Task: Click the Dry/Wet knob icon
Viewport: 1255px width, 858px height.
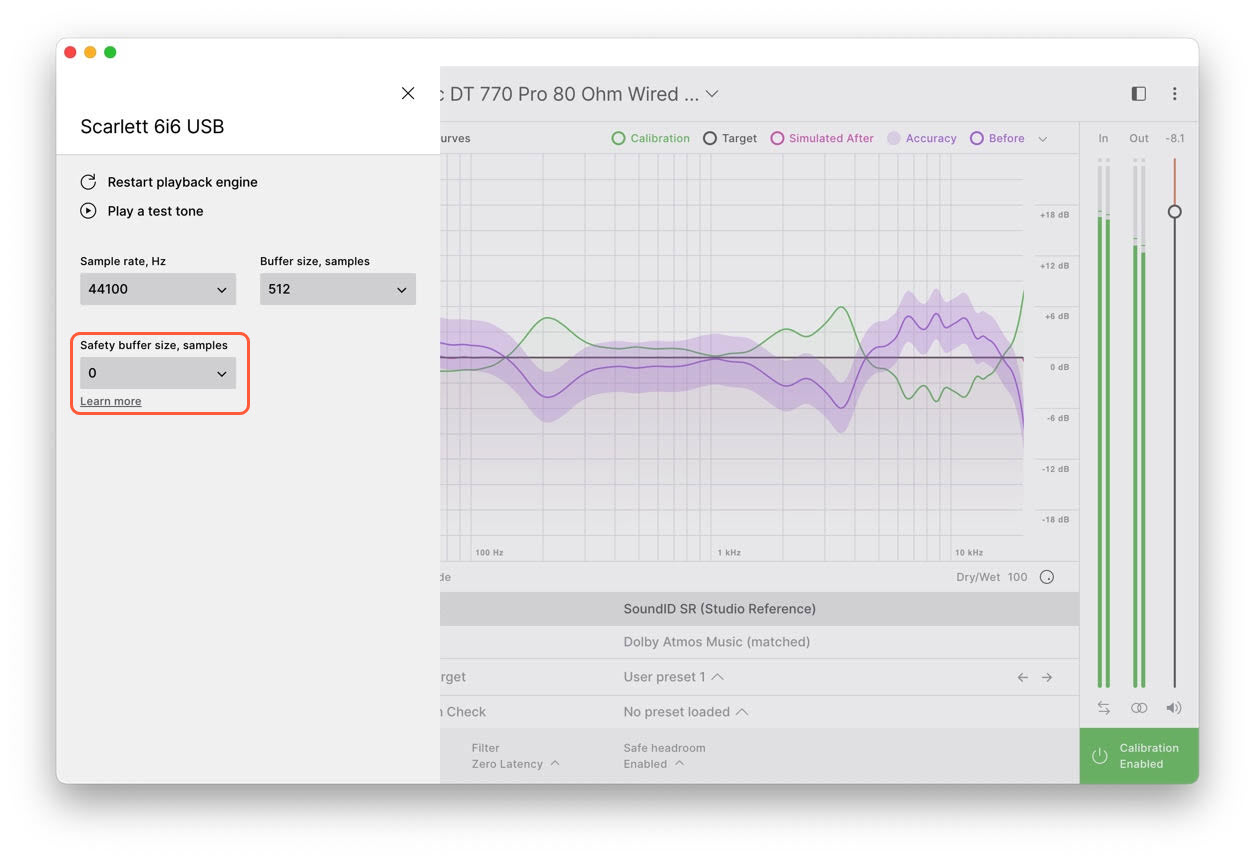Action: (1047, 577)
